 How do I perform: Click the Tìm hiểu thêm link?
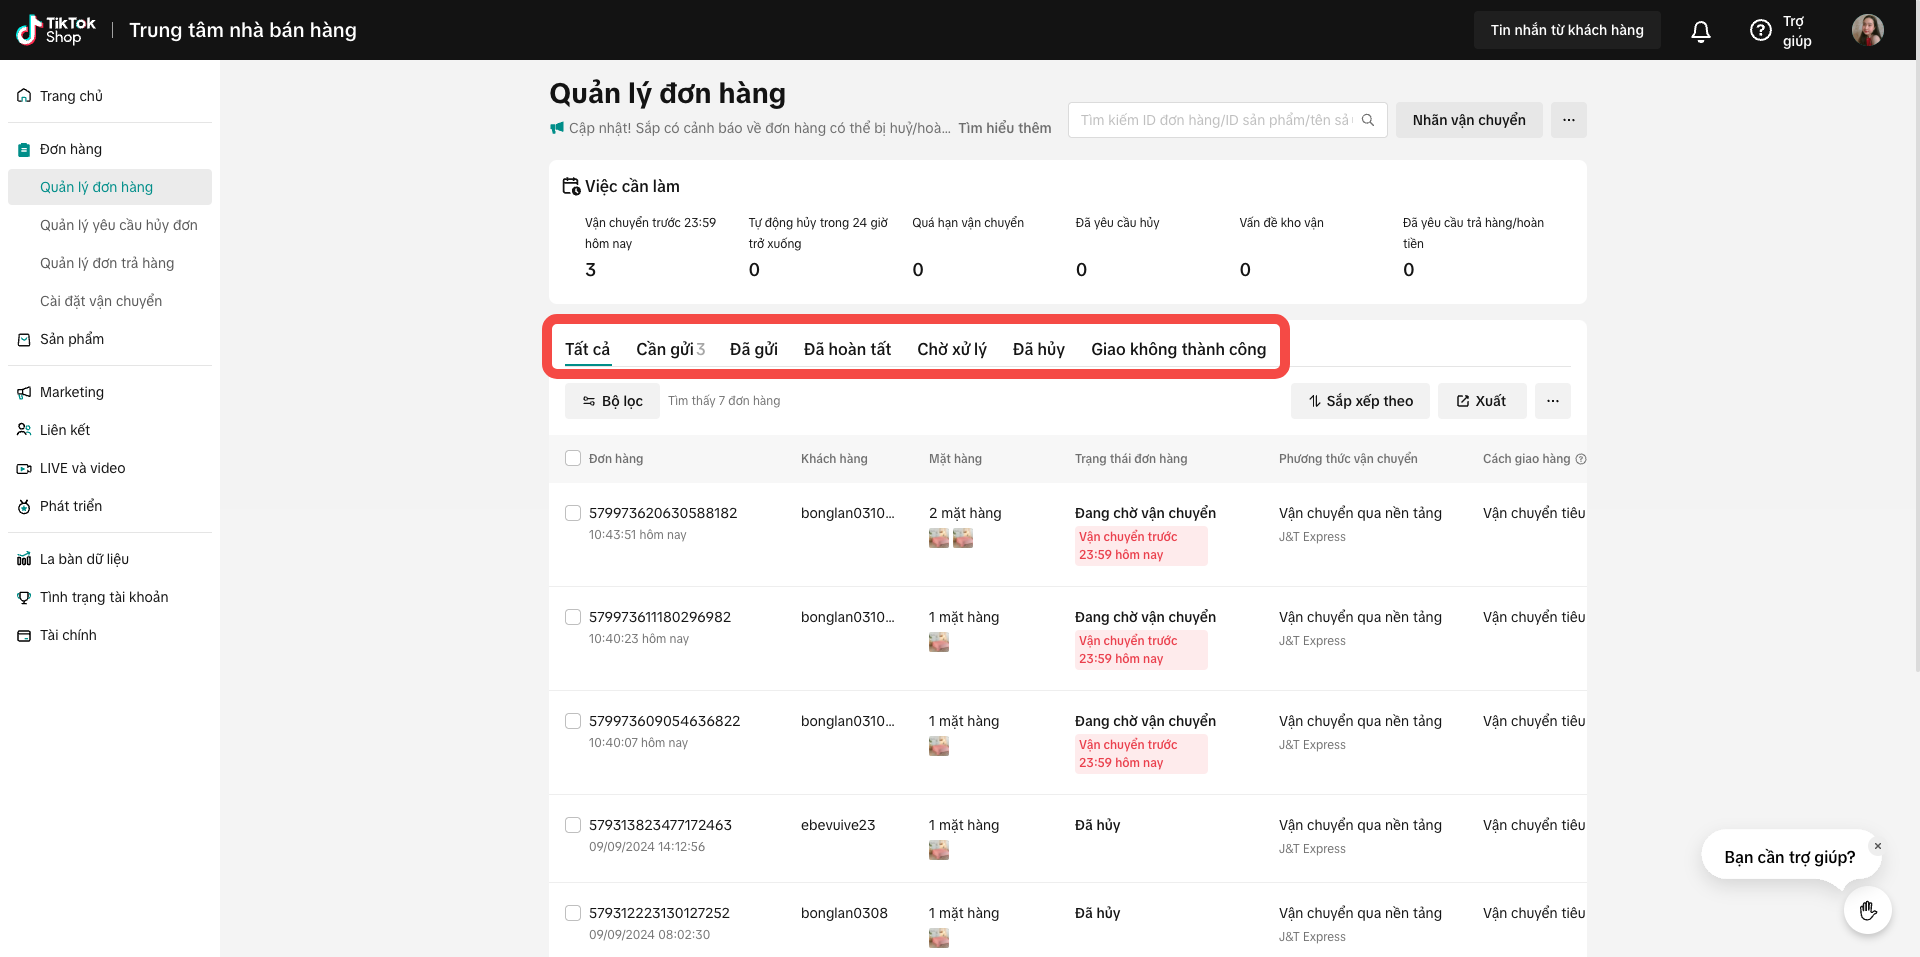pyautogui.click(x=1004, y=128)
